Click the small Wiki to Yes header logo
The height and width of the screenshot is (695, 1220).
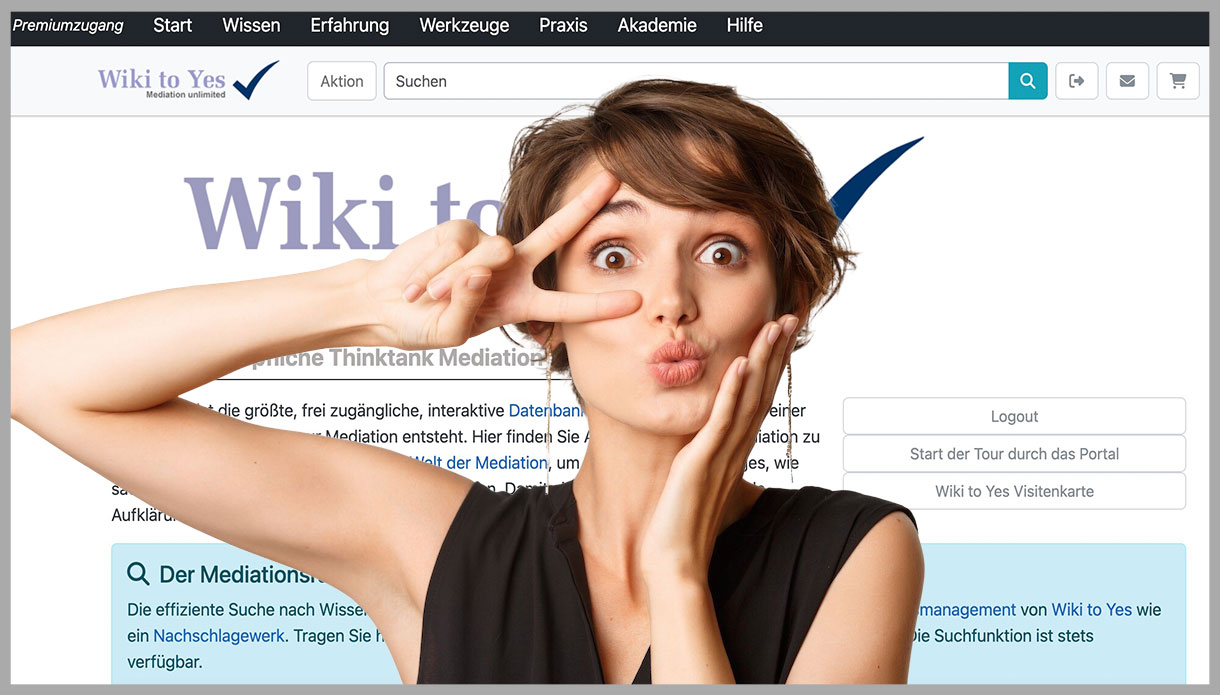(x=187, y=81)
